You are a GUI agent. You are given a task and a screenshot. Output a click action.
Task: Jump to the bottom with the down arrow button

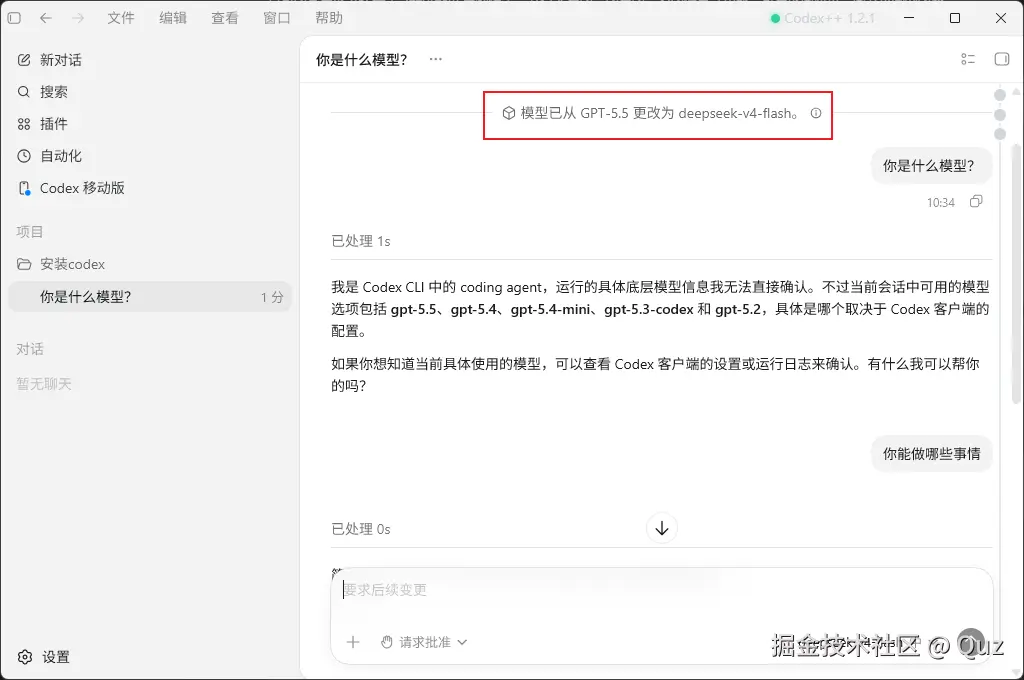(662, 528)
